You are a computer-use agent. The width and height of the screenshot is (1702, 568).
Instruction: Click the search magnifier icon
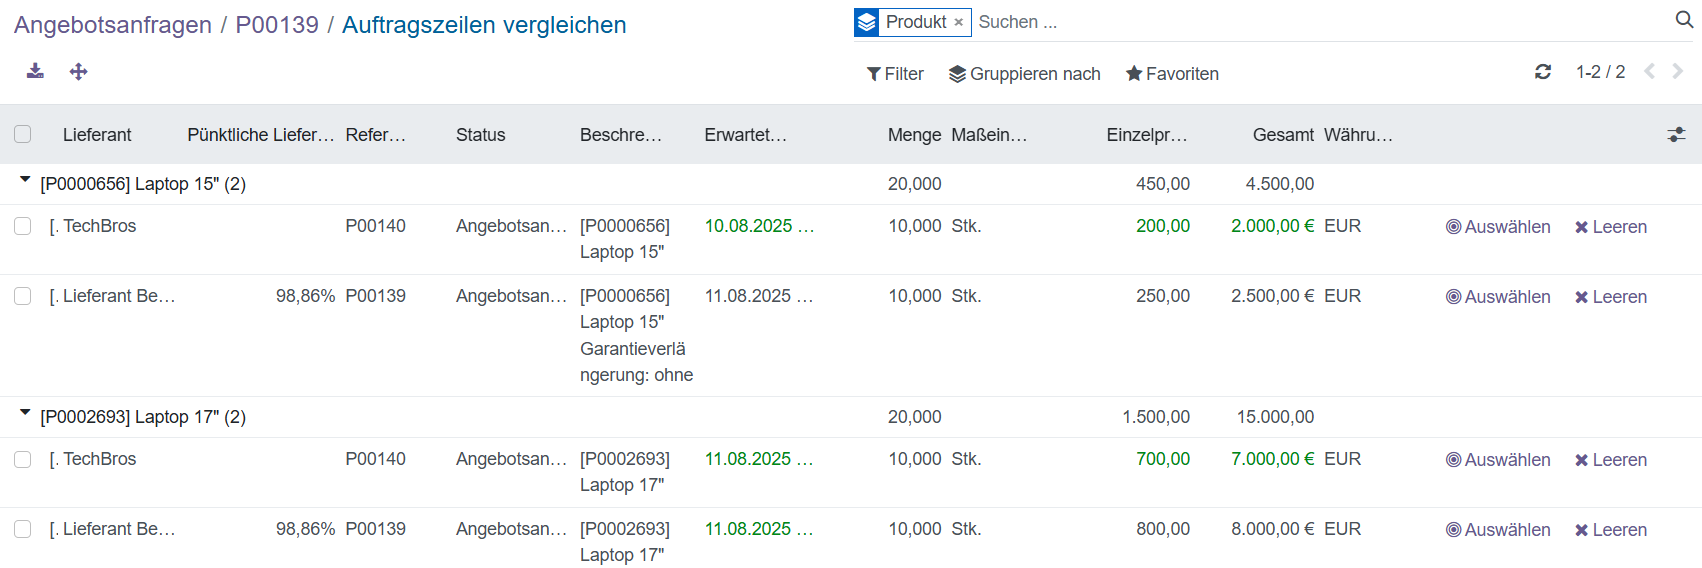[x=1684, y=21]
